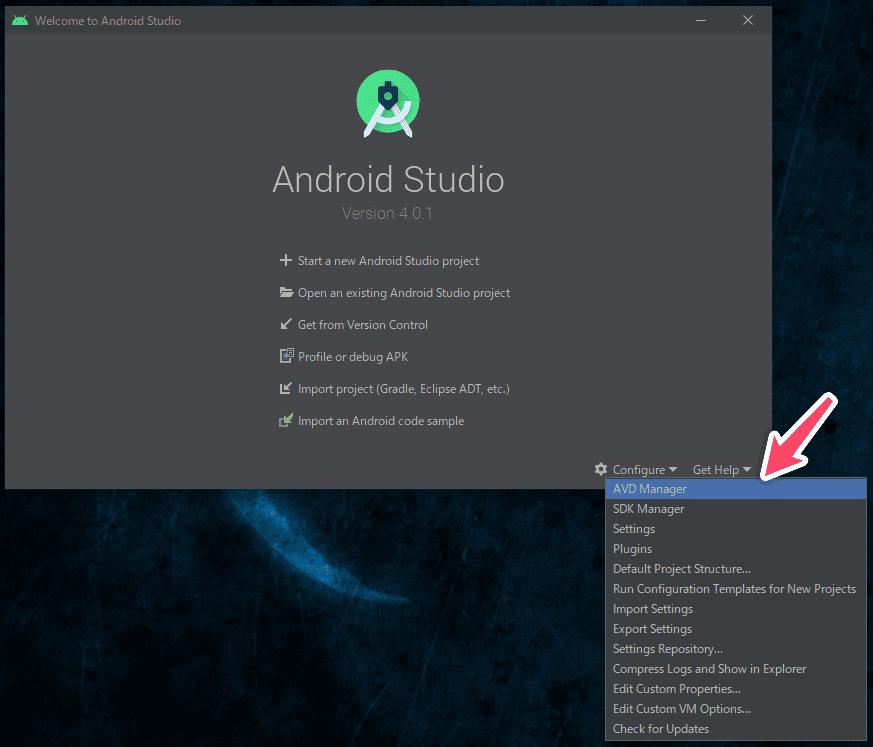Image resolution: width=873 pixels, height=747 pixels.
Task: Choose Import project (Gradle, Eclipse ADT, etc.)
Action: tap(404, 389)
